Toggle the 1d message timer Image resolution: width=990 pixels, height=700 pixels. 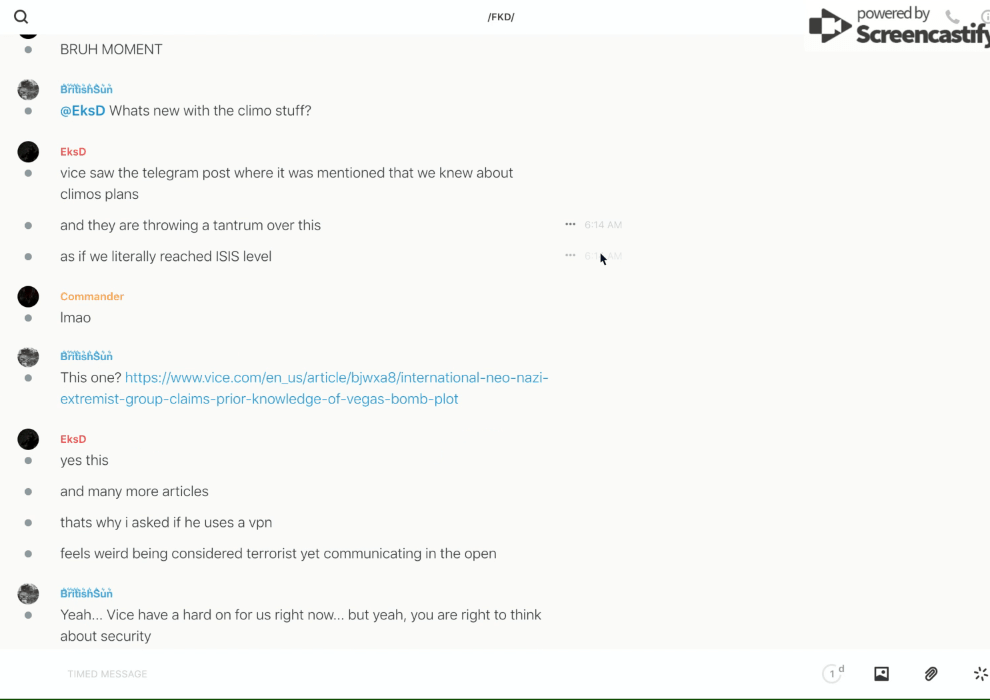[x=833, y=674]
